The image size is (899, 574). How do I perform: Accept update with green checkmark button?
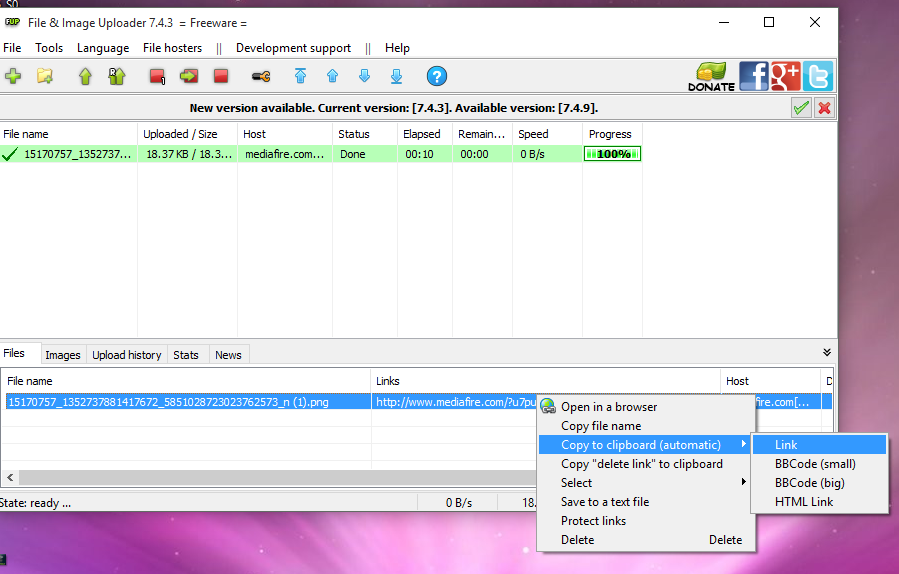(x=801, y=108)
